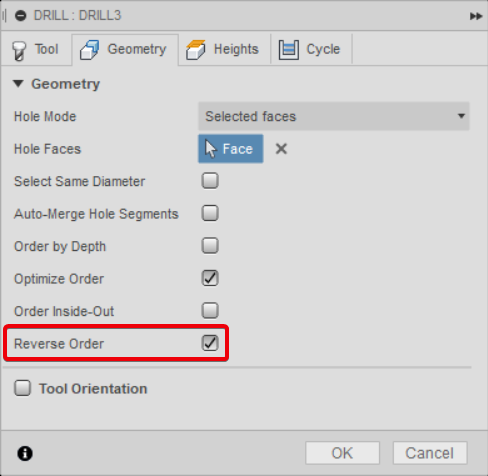Switch to the Cycle tab
This screenshot has height=476, width=488.
312,49
